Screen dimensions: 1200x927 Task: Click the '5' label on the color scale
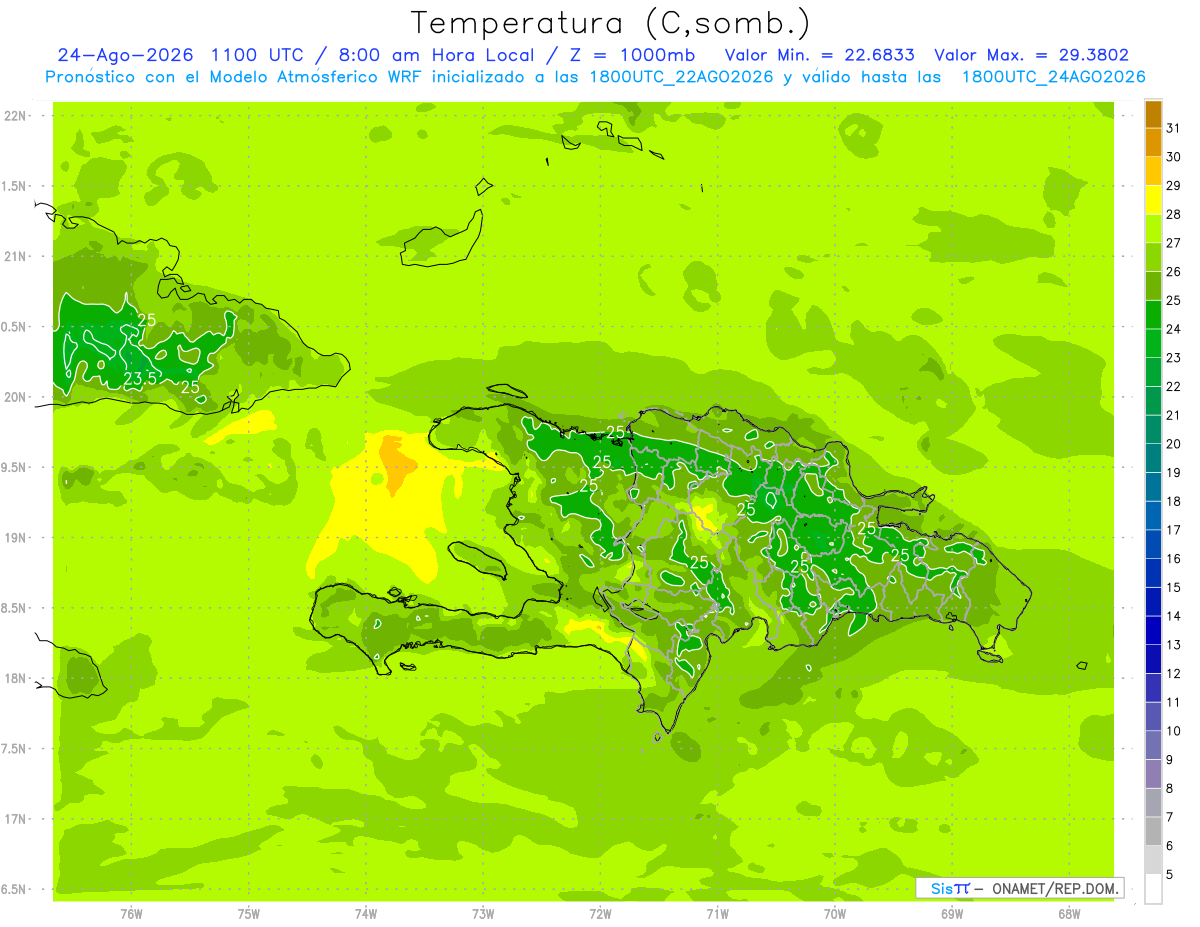coord(1170,874)
